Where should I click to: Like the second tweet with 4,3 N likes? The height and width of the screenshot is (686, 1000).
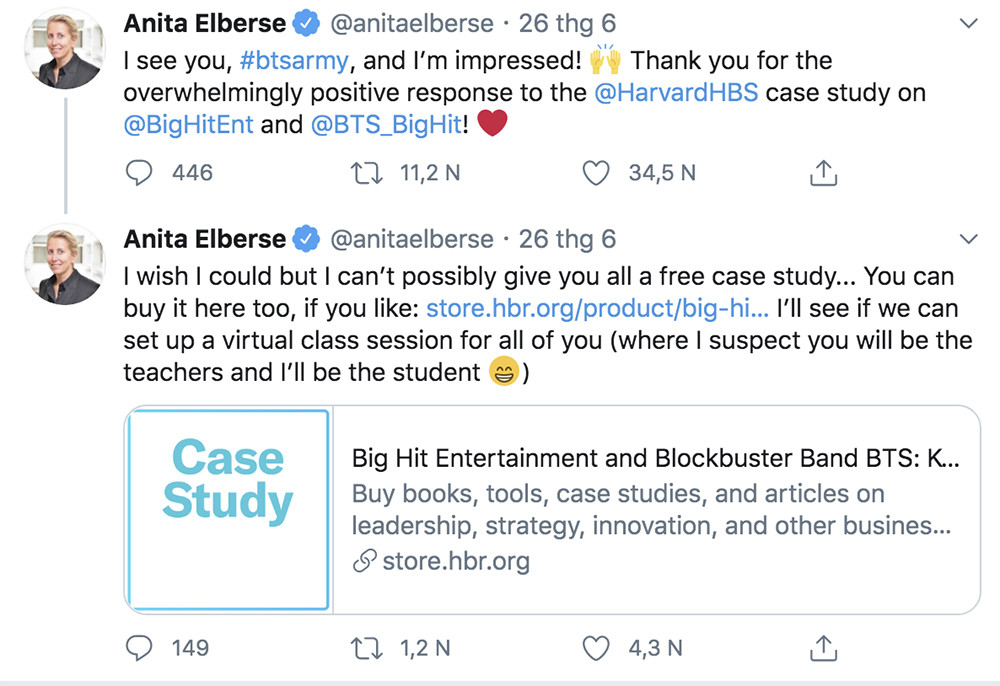[x=596, y=648]
